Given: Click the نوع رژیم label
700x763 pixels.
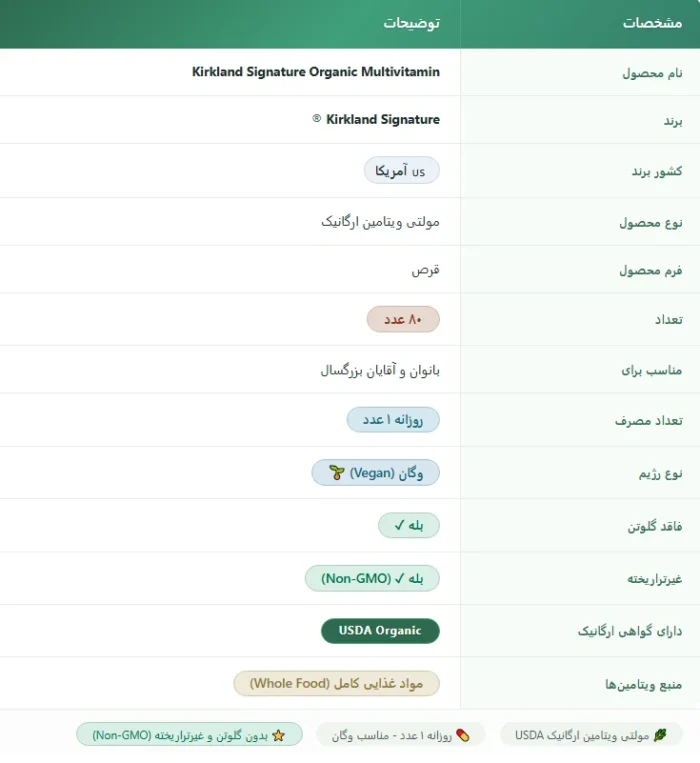Looking at the screenshot, I should point(660,473).
